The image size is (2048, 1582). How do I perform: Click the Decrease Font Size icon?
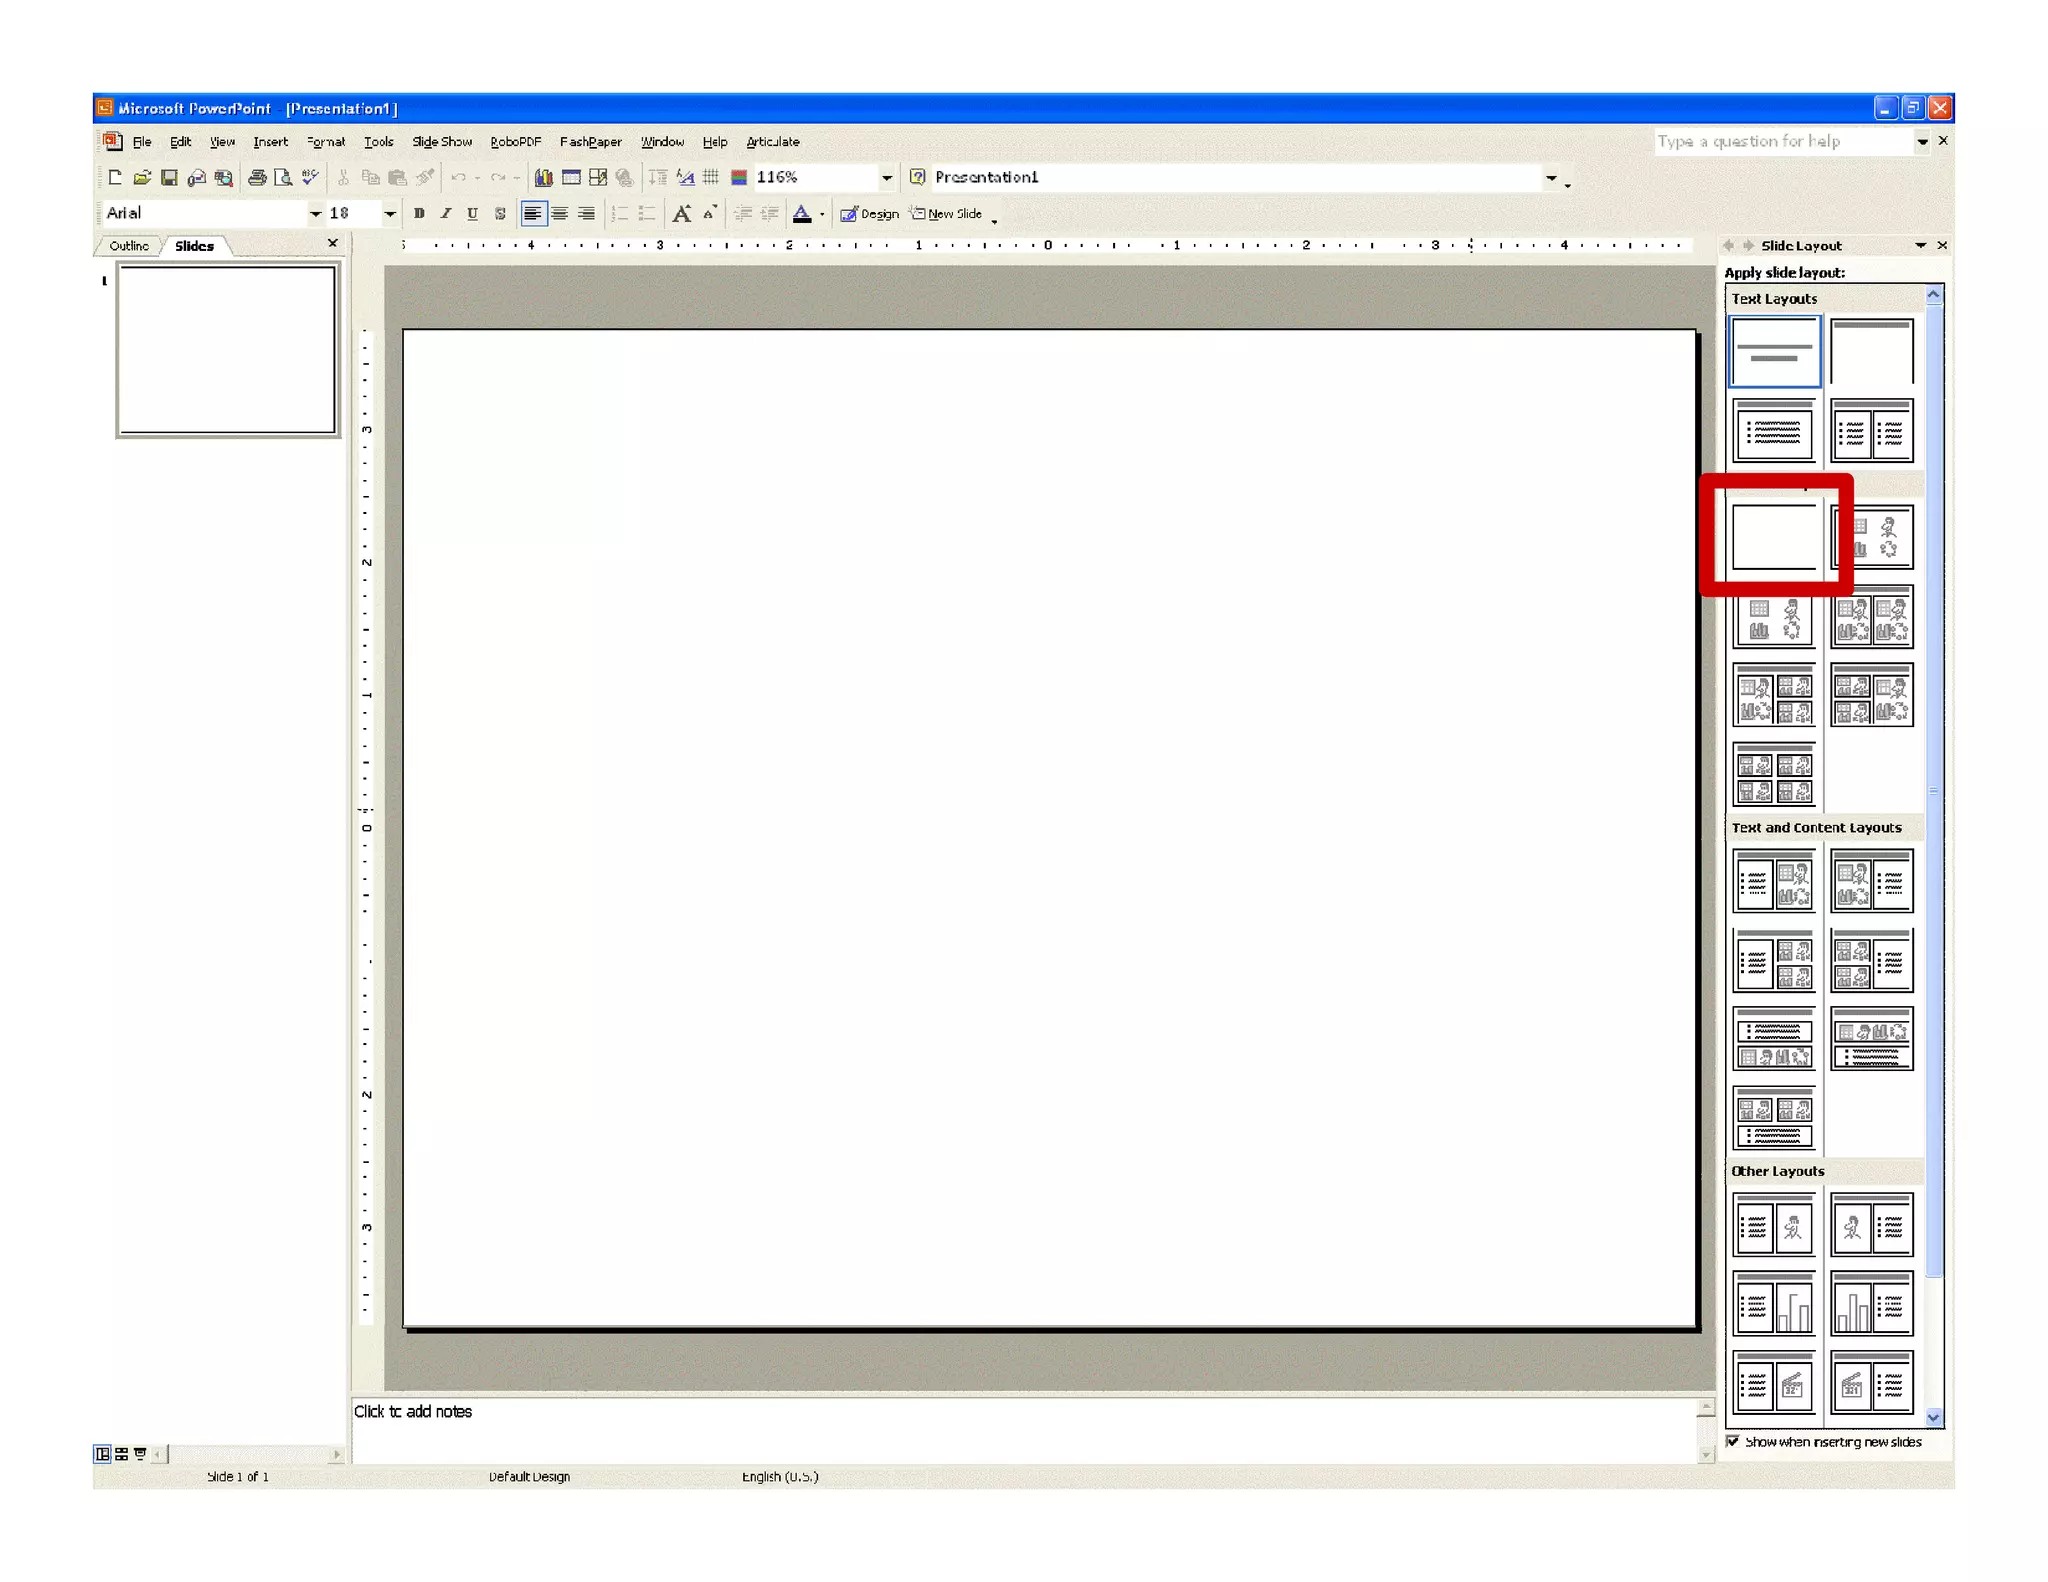709,213
